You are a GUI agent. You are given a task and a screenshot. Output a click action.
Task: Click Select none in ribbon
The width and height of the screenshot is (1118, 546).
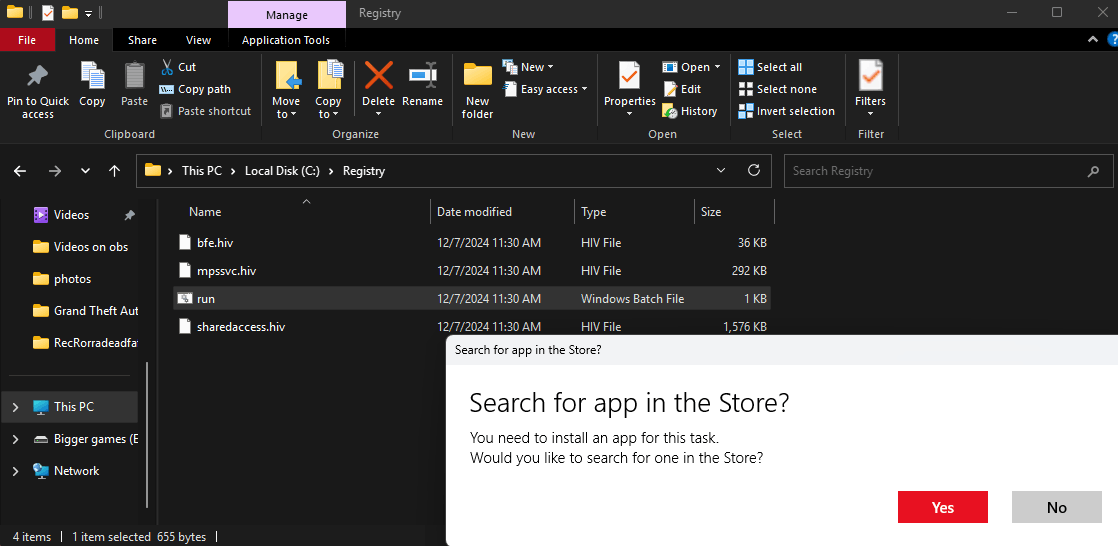(x=777, y=89)
